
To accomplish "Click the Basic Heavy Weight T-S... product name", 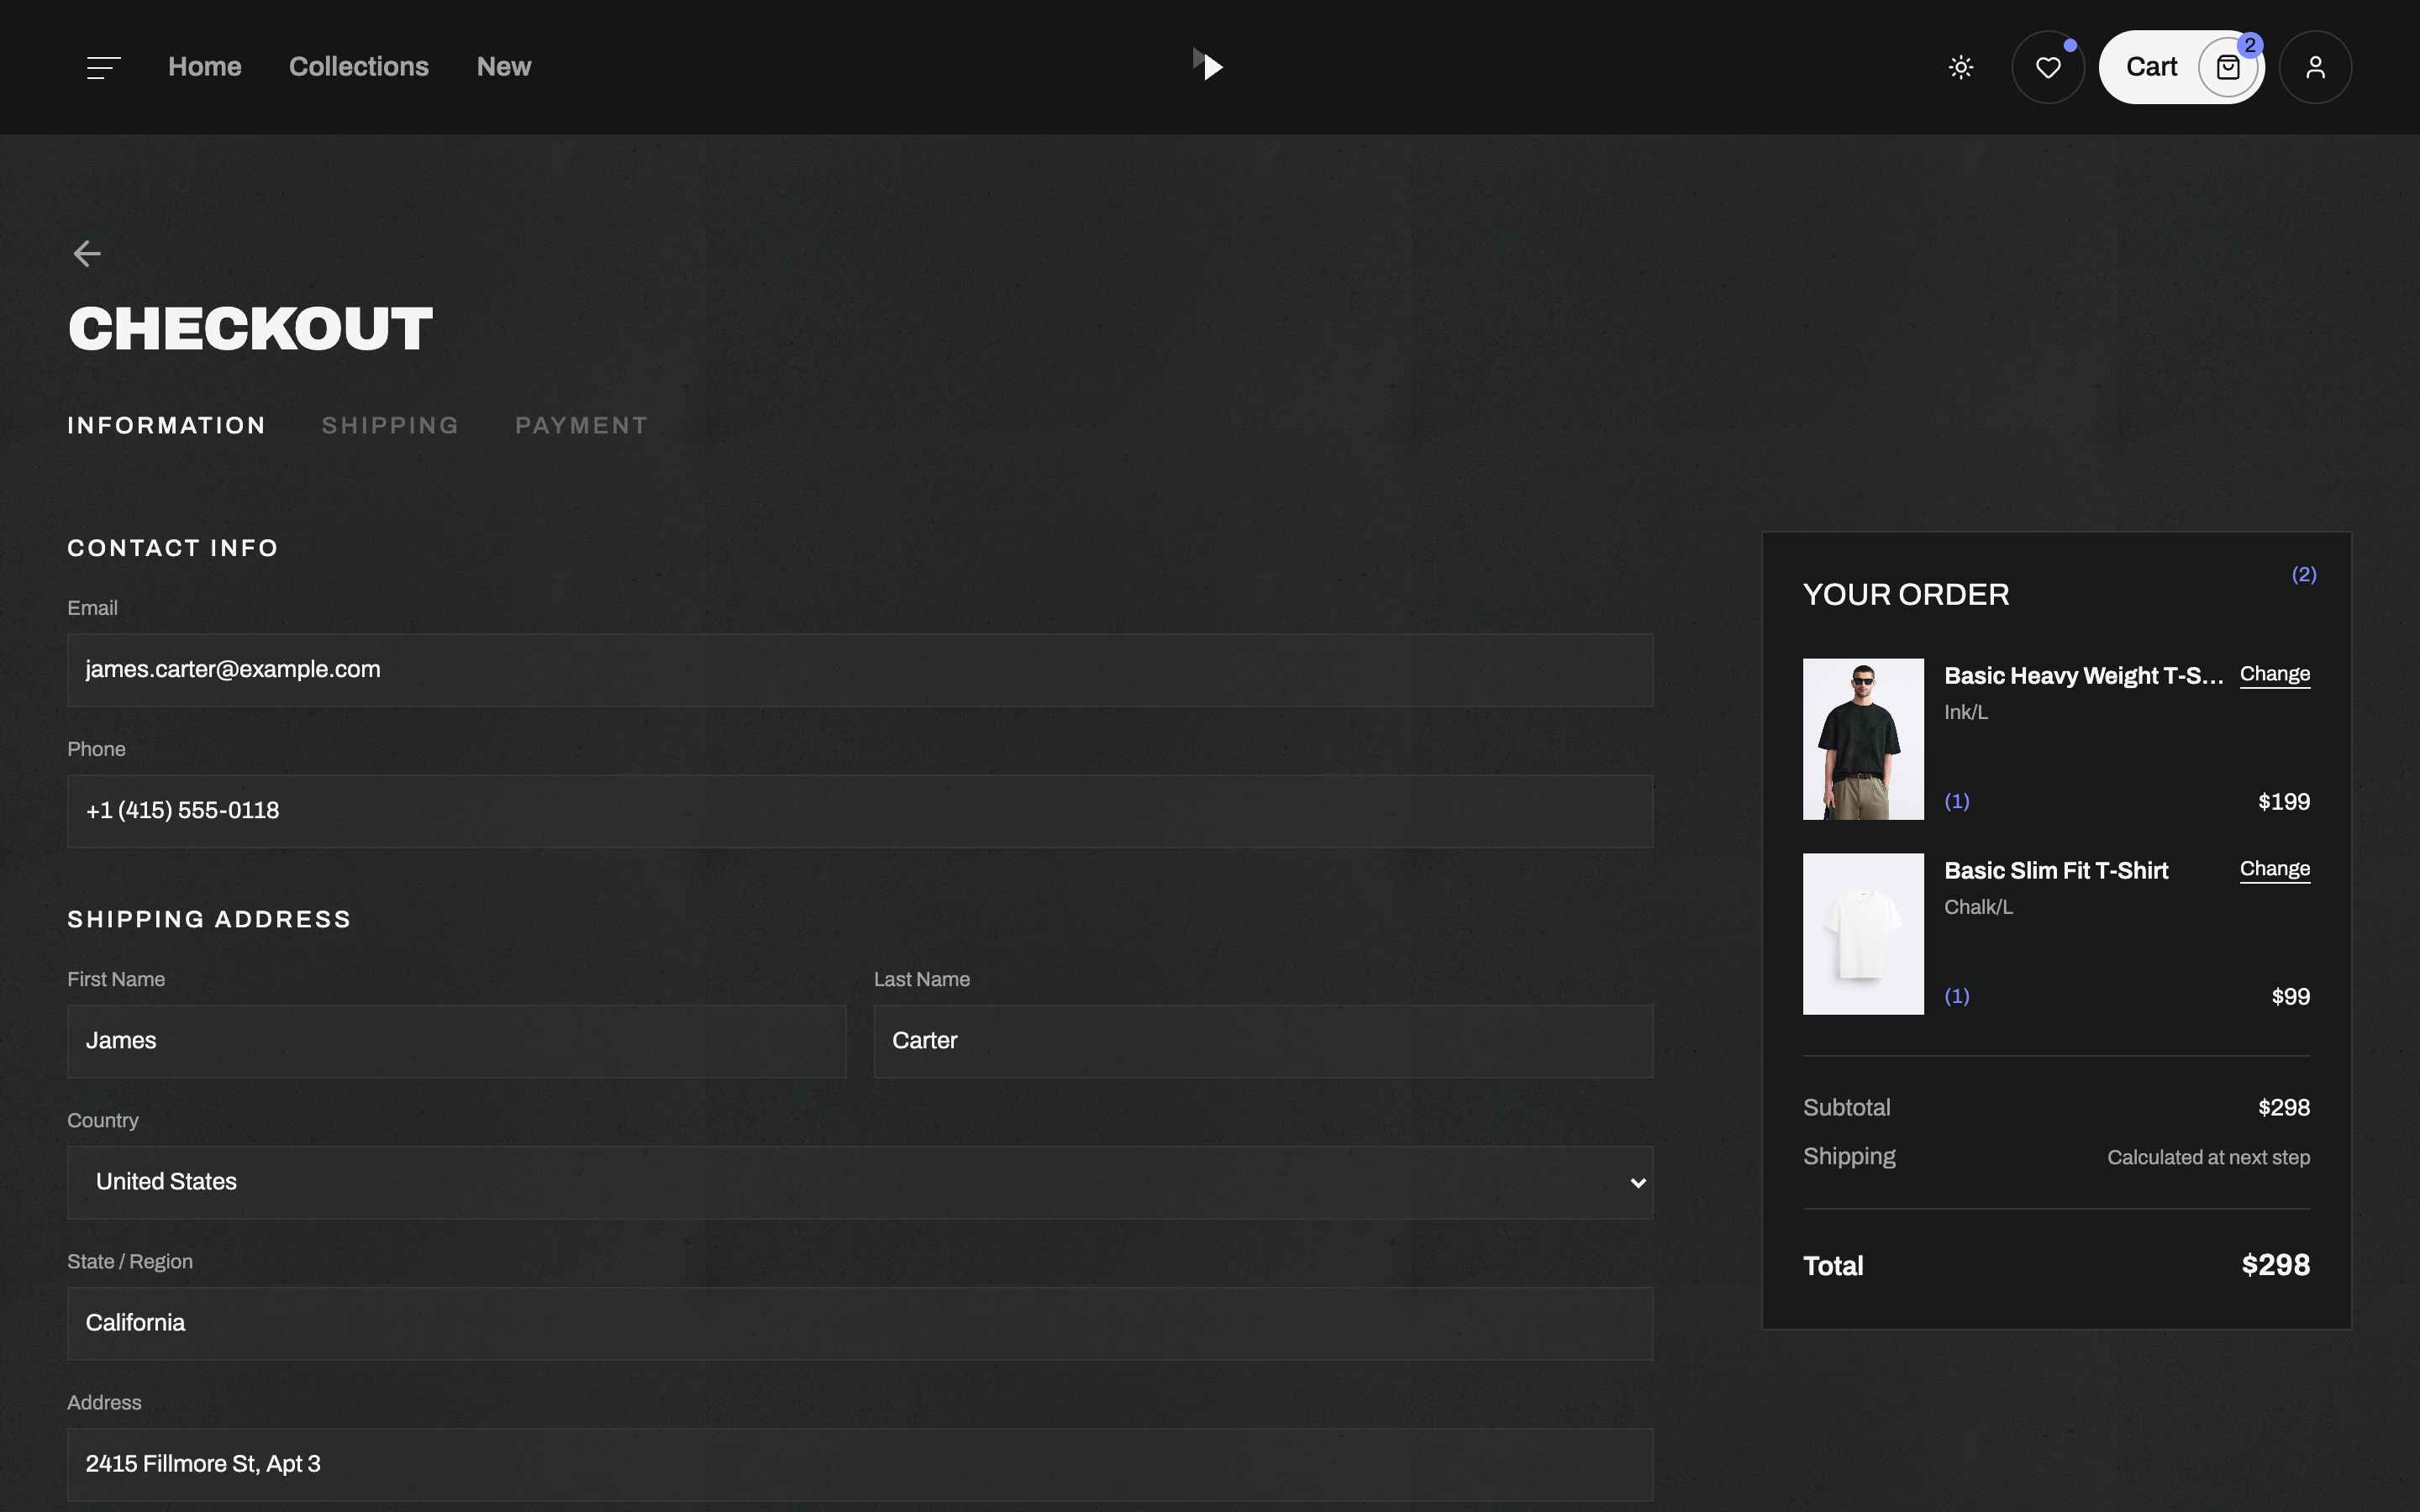I will pyautogui.click(x=2084, y=676).
